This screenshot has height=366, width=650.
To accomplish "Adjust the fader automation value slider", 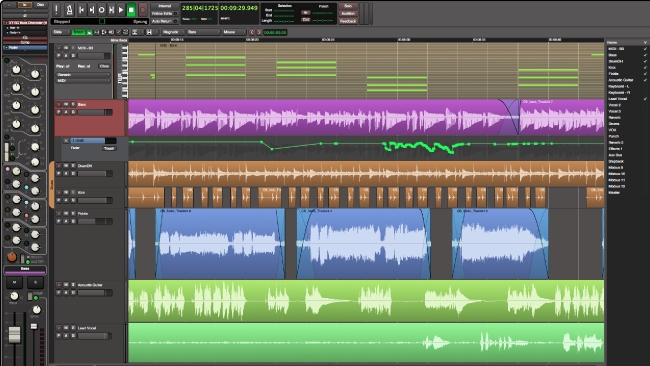I will tap(93, 141).
